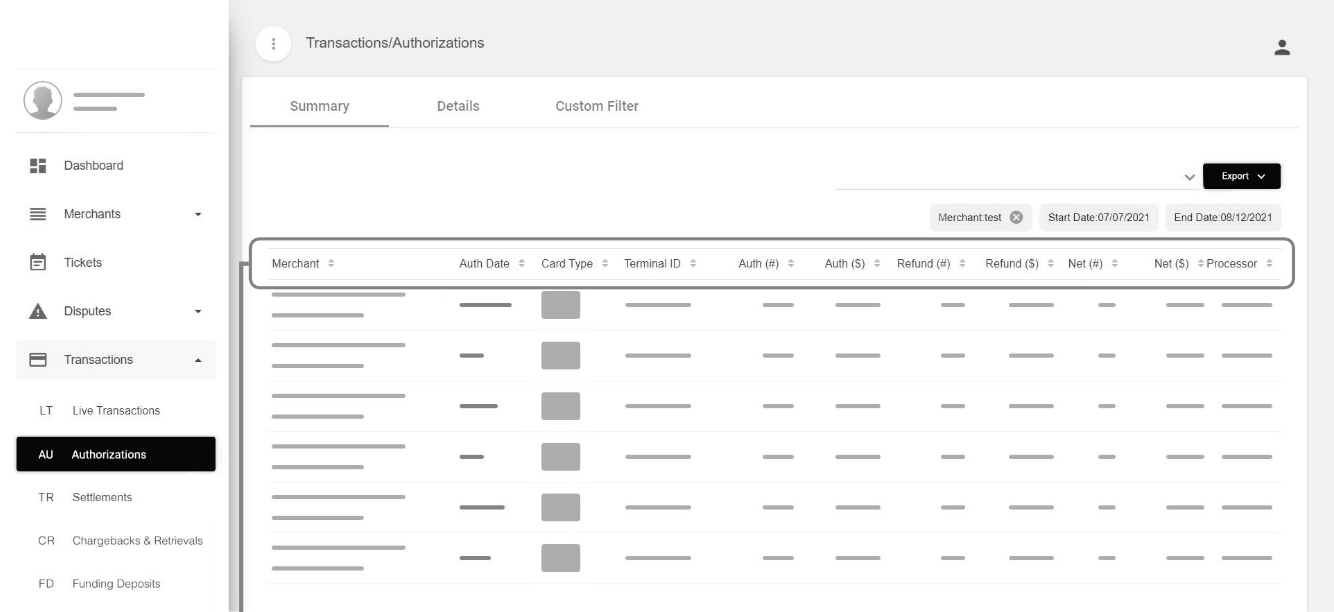Sort table by Net ($) column
The width and height of the screenshot is (1334, 612).
tap(1201, 264)
